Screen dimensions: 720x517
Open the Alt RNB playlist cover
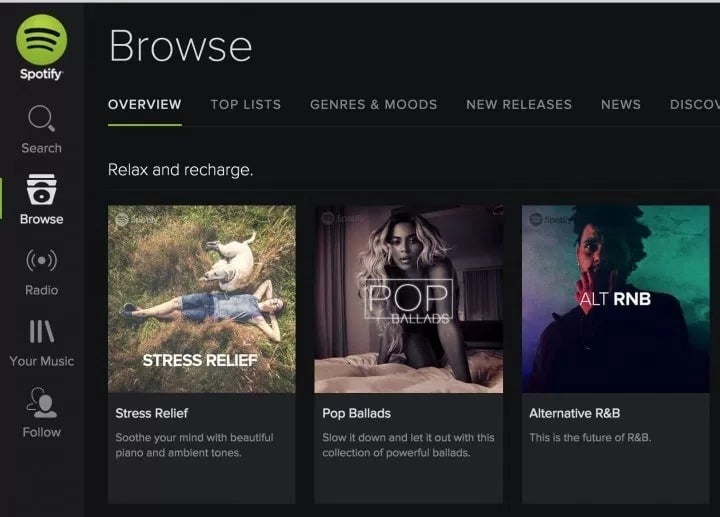(615, 299)
